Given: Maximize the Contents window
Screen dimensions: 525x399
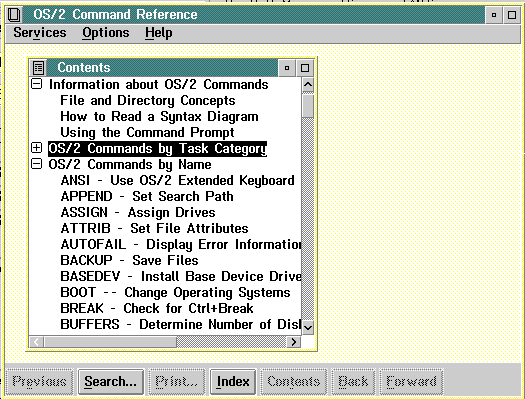Looking at the screenshot, I should click(x=305, y=68).
